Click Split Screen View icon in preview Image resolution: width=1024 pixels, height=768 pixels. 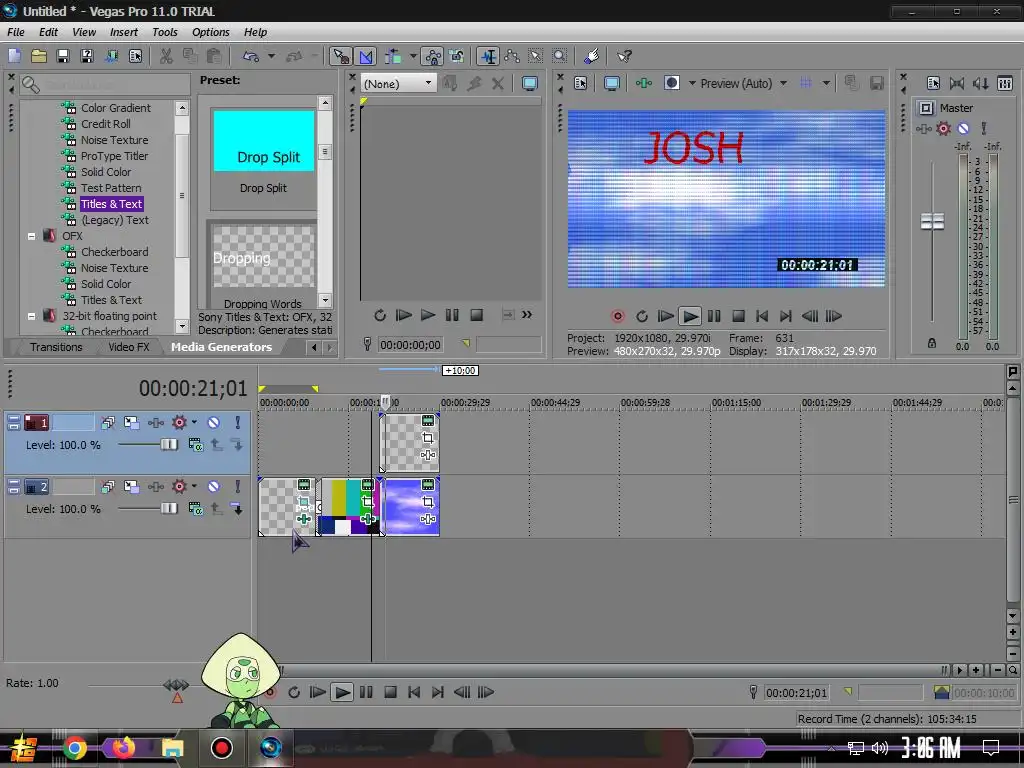pyautogui.click(x=671, y=83)
